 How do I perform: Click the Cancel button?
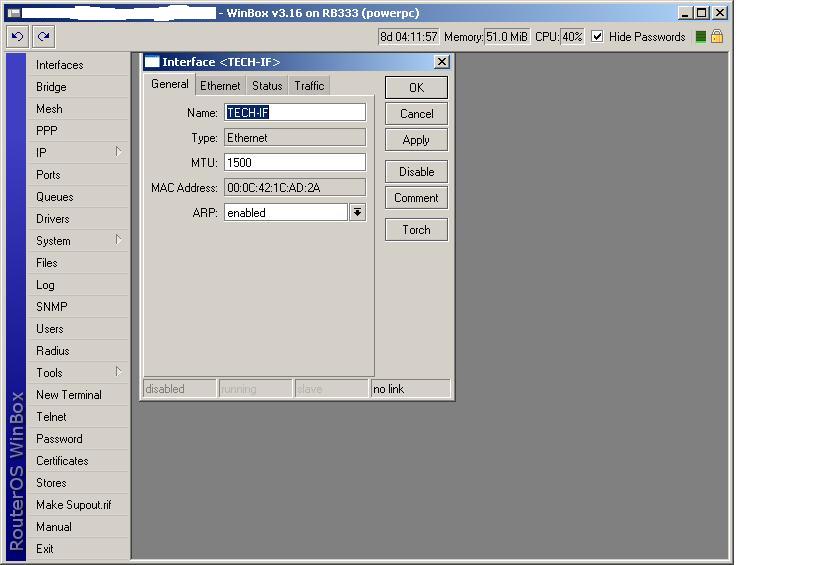click(416, 114)
